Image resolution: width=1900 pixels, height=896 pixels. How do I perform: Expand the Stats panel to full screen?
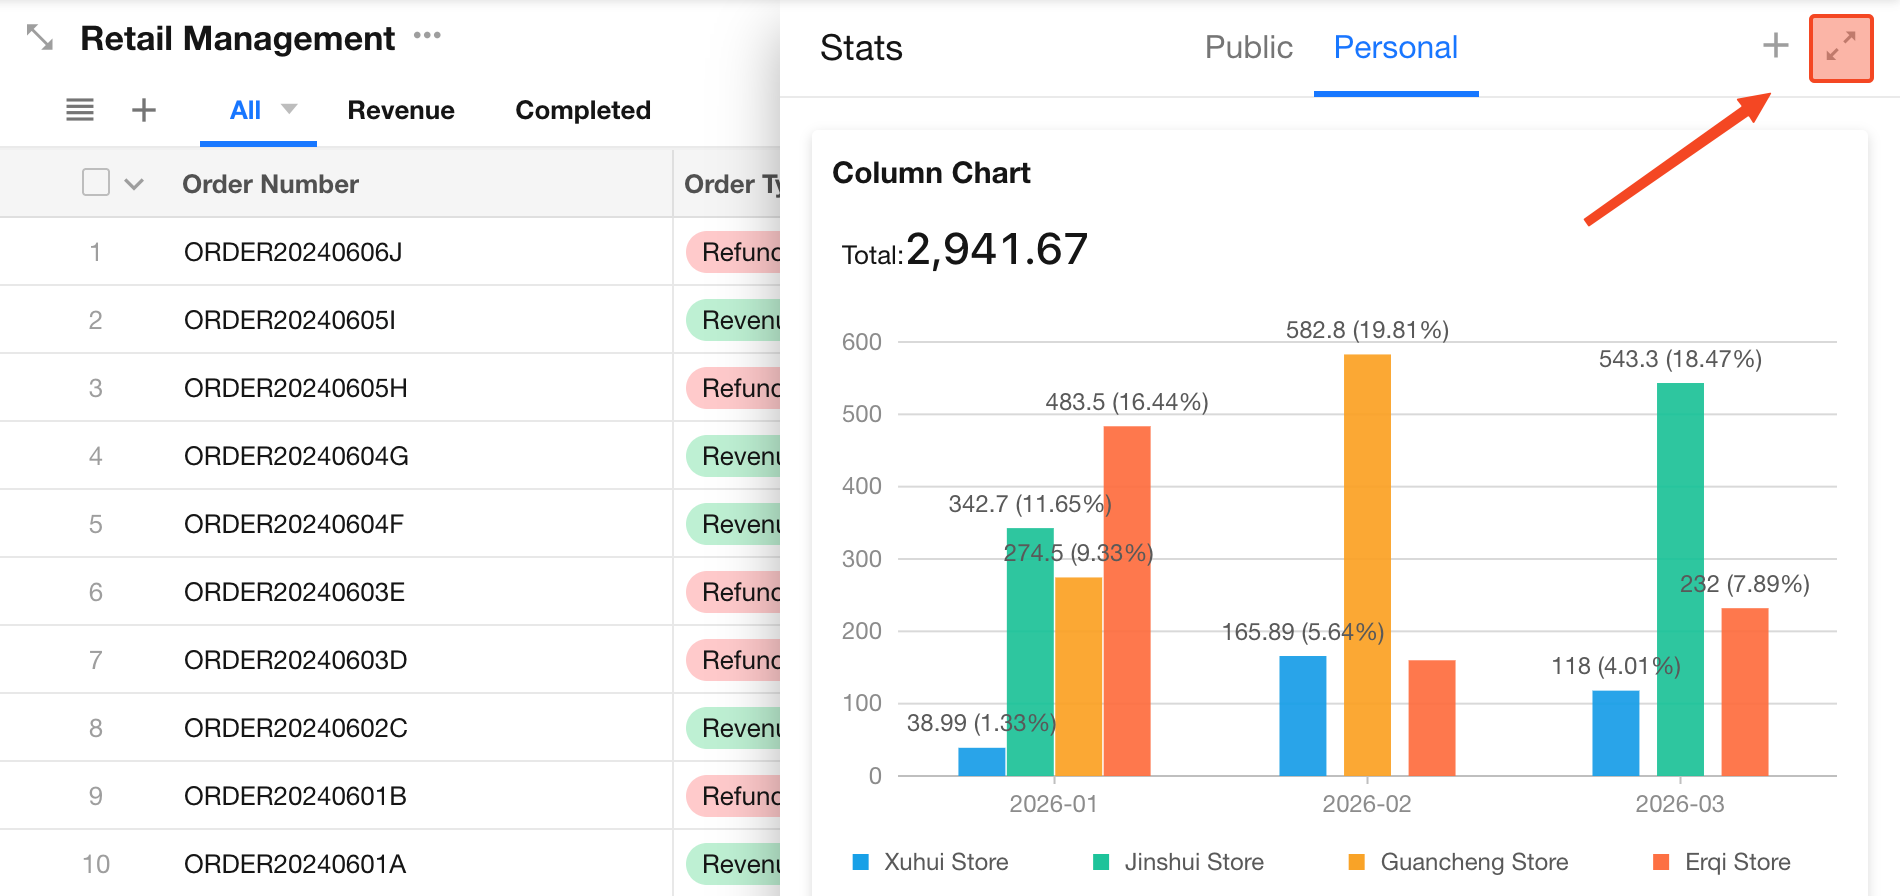(1840, 48)
